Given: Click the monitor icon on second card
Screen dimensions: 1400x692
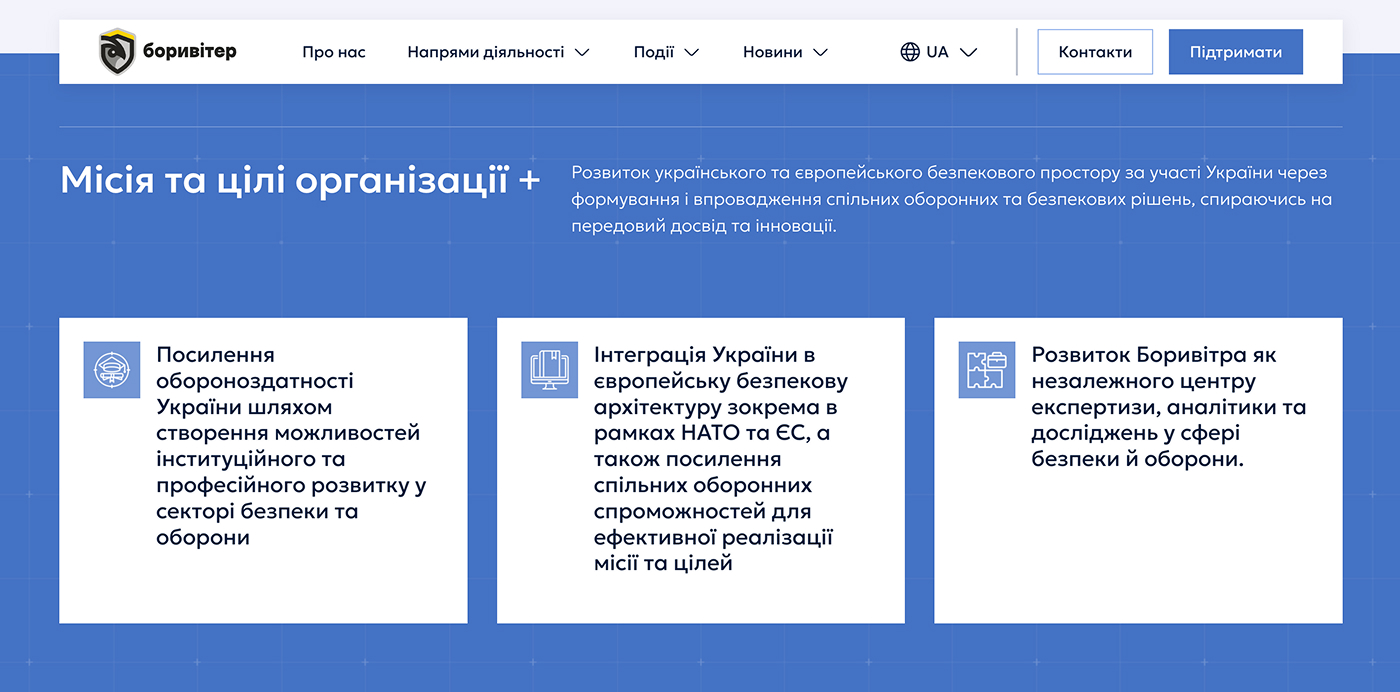Looking at the screenshot, I should pos(549,370).
